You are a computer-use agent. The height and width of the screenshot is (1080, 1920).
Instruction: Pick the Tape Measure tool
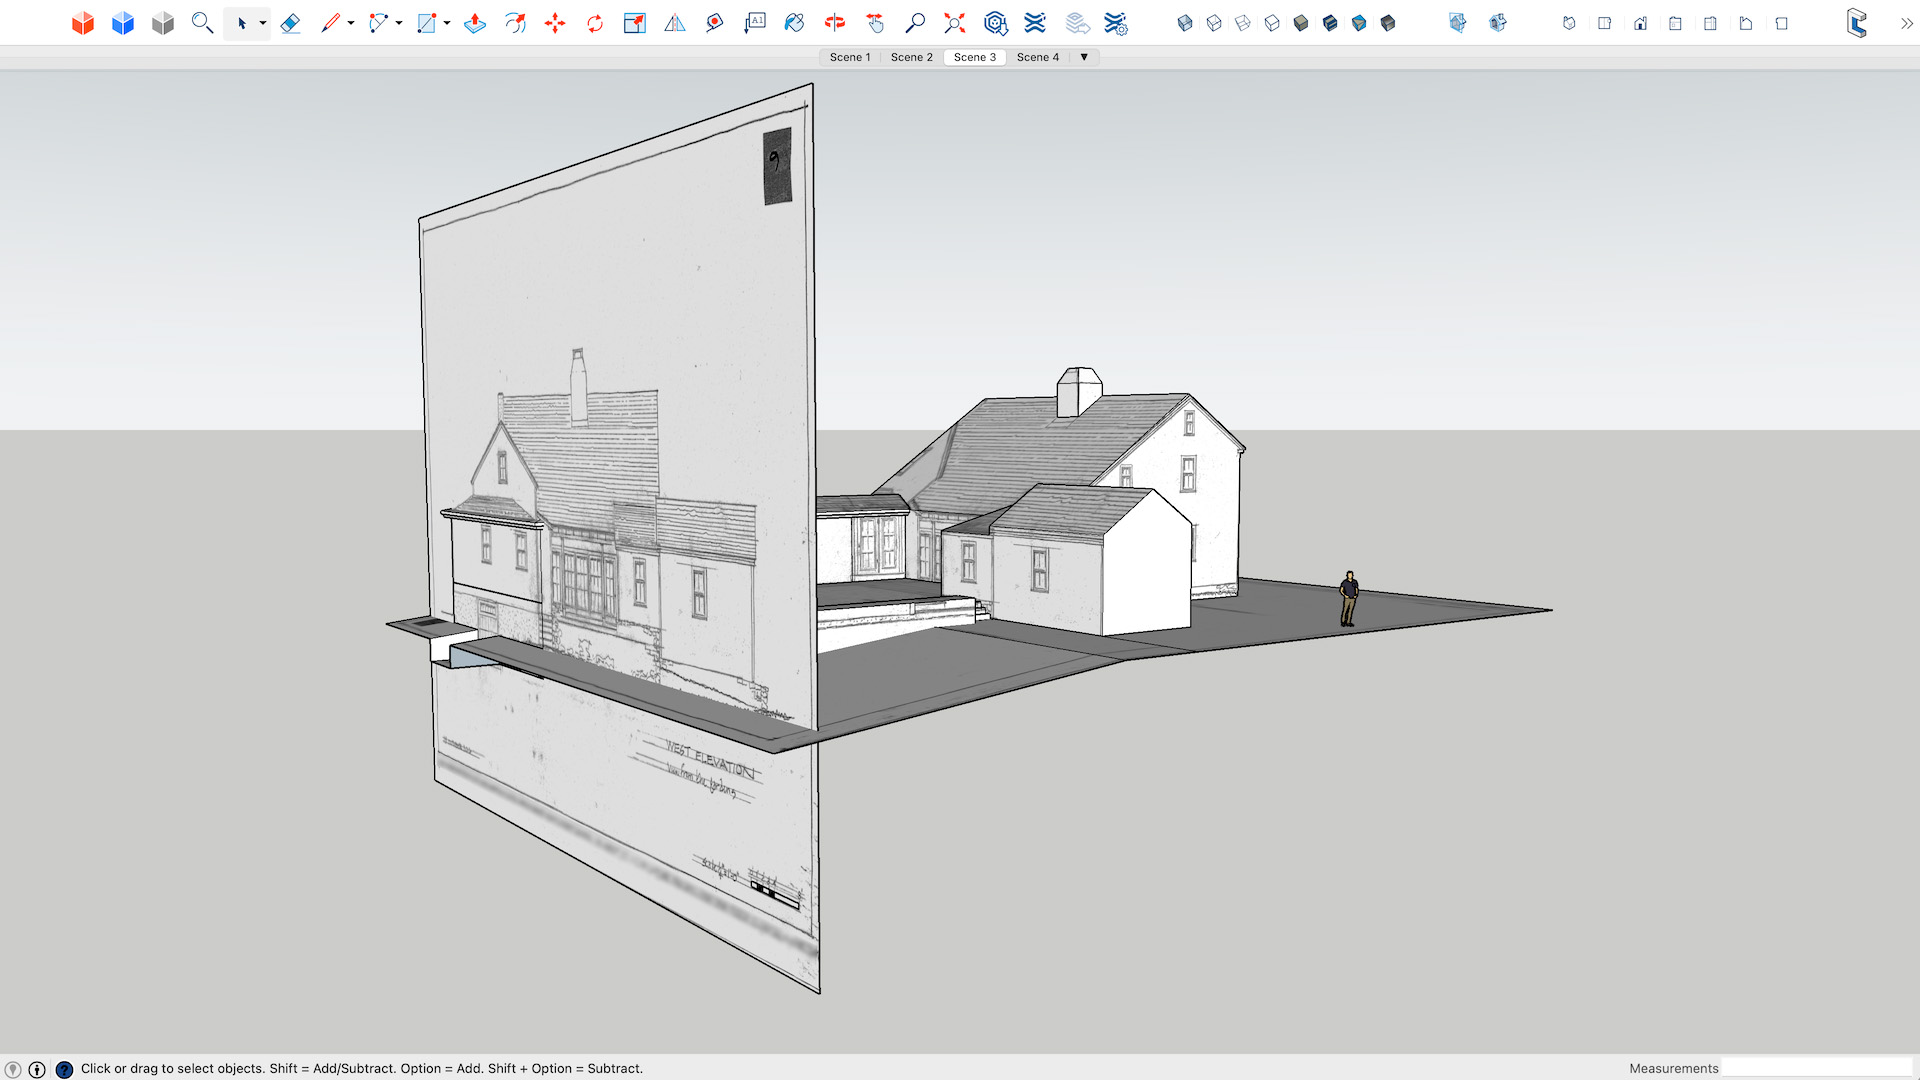click(715, 23)
